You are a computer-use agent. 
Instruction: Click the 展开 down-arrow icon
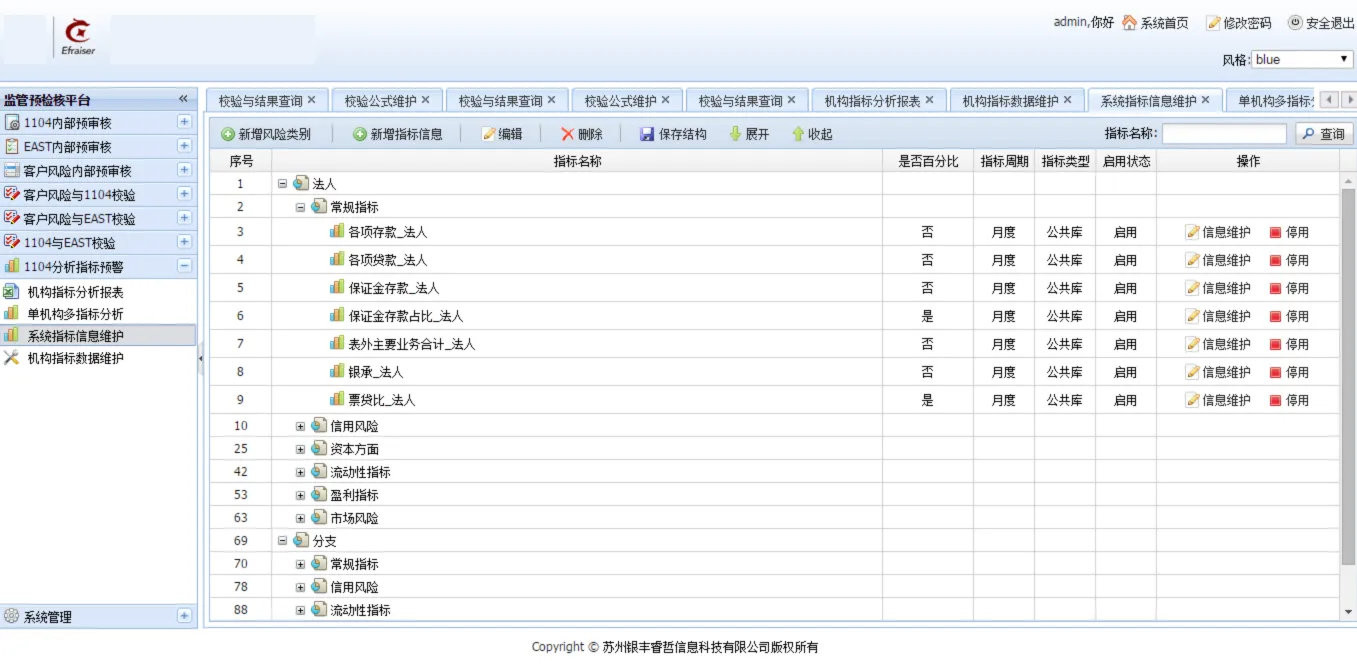(735, 134)
